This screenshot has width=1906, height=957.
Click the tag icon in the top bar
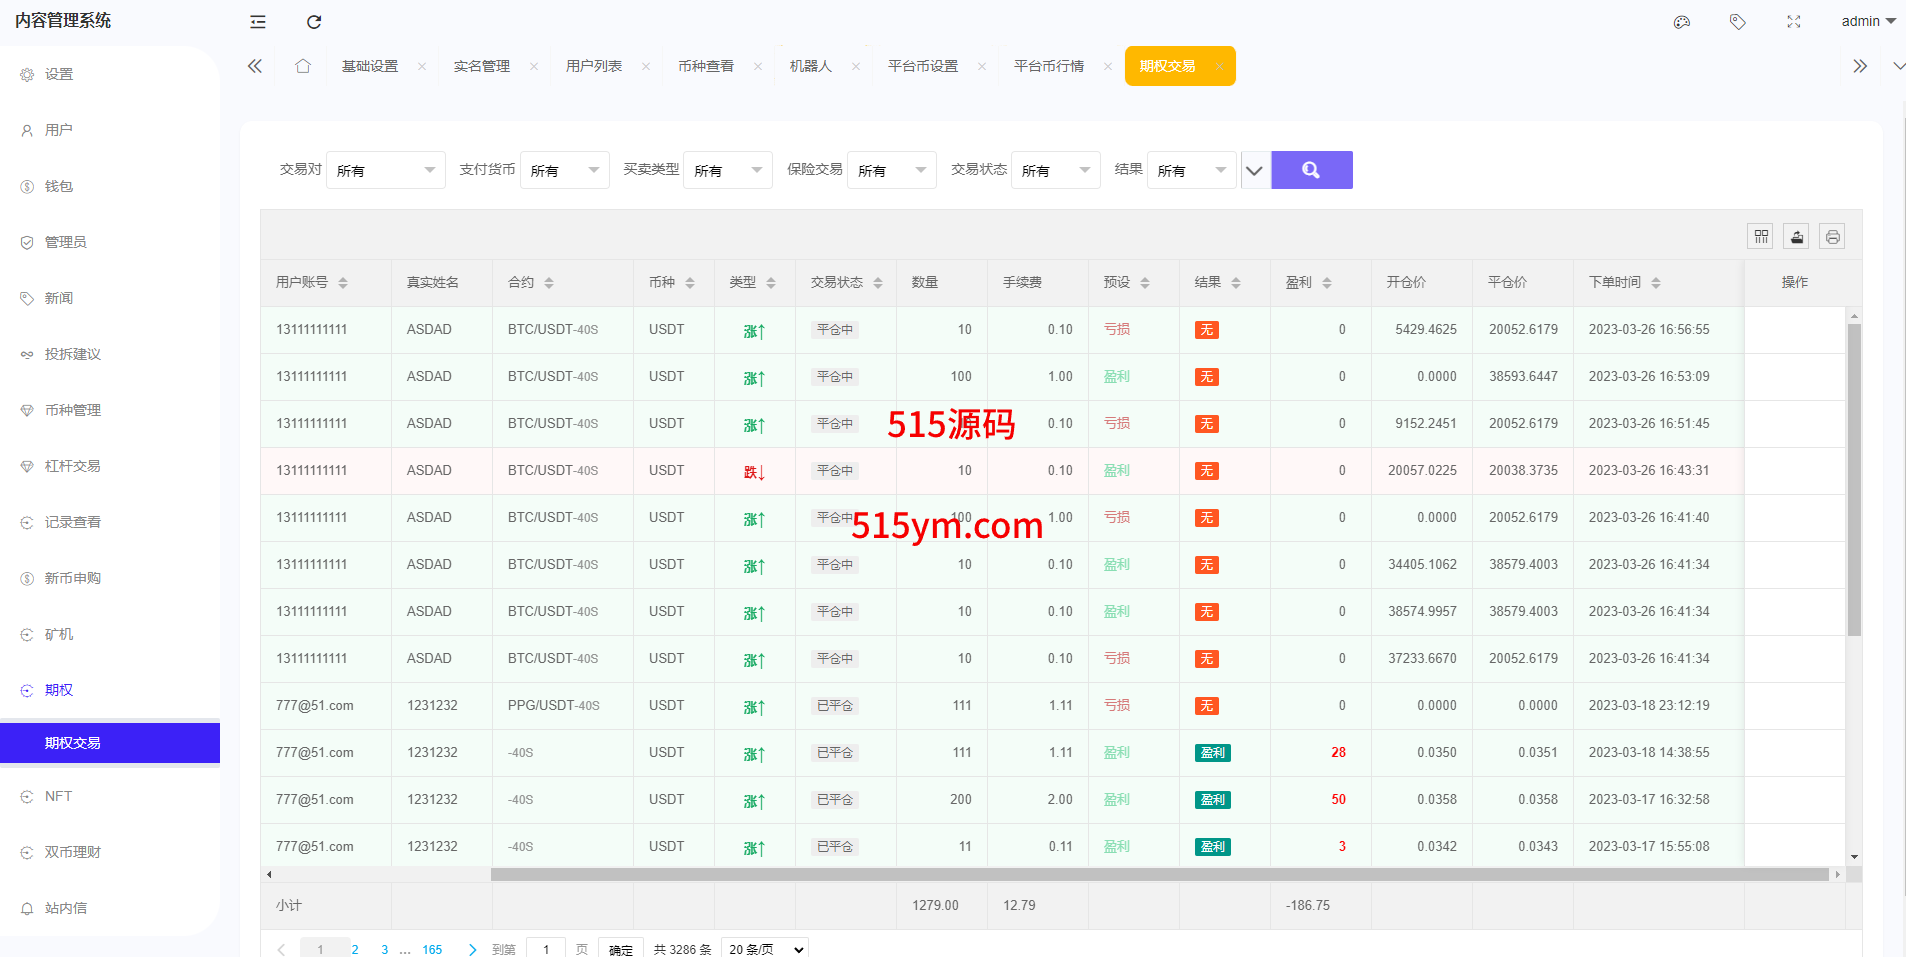pyautogui.click(x=1738, y=22)
